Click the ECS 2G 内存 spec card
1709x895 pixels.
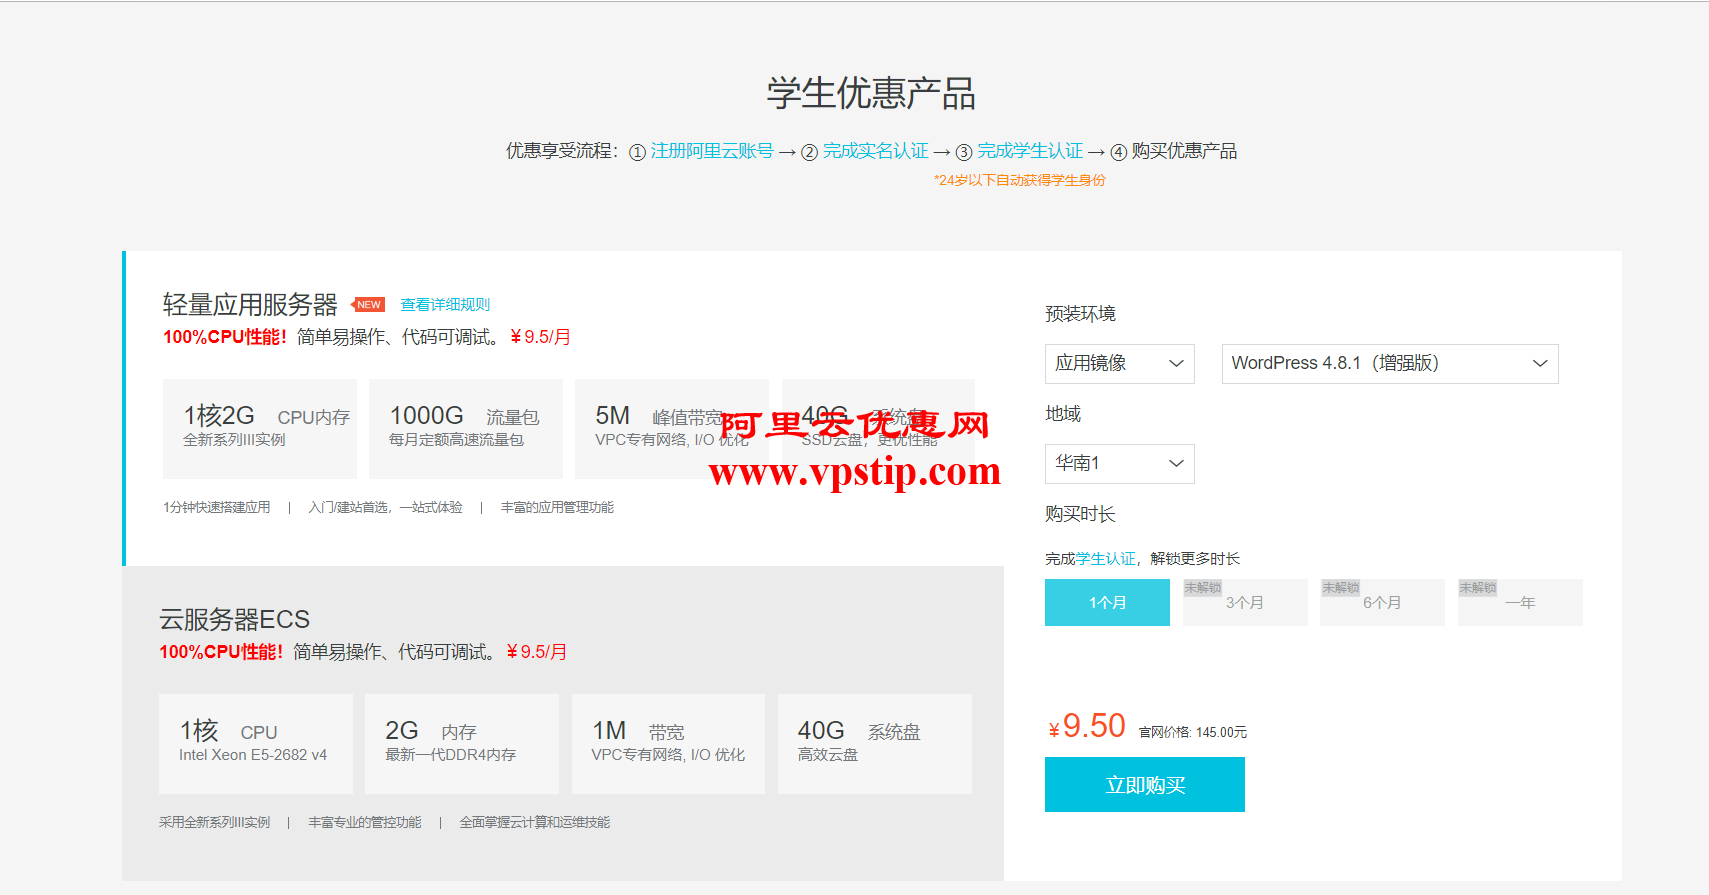[462, 744]
